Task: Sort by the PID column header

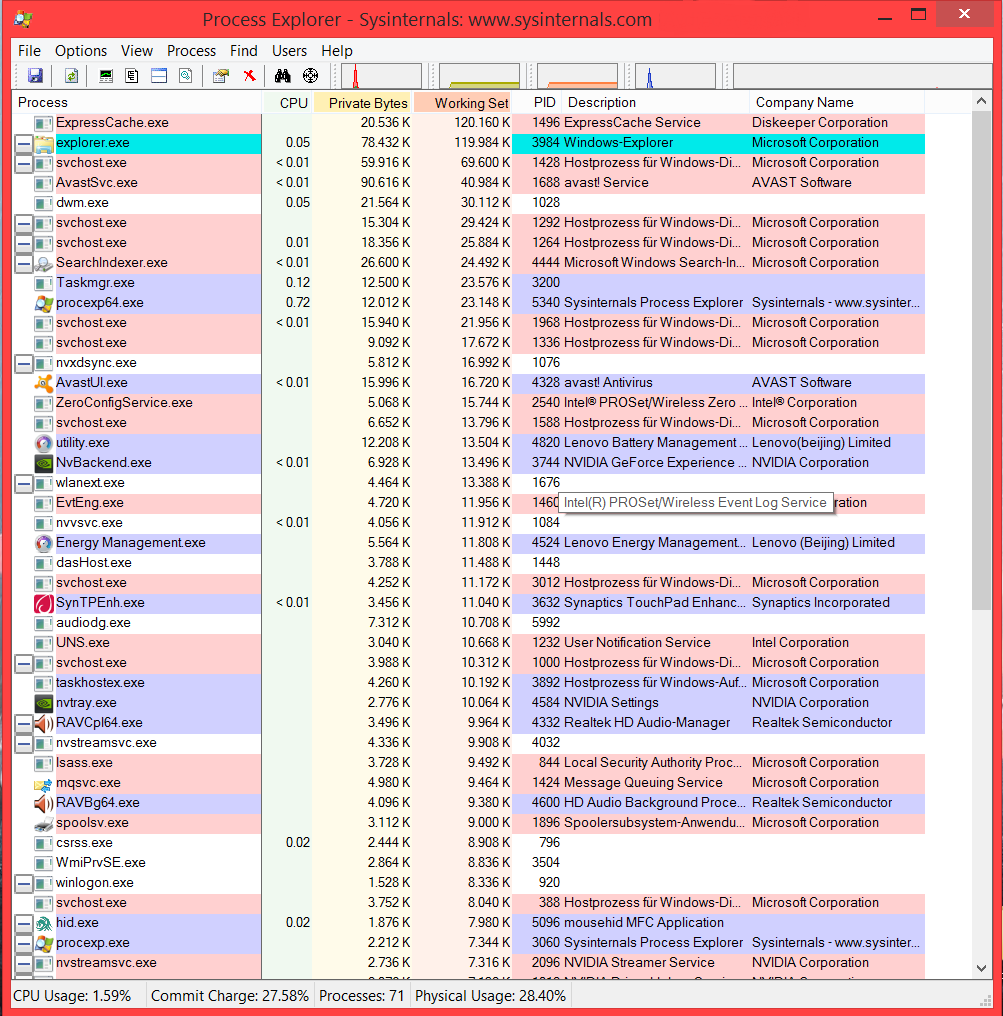Action: click(x=538, y=102)
